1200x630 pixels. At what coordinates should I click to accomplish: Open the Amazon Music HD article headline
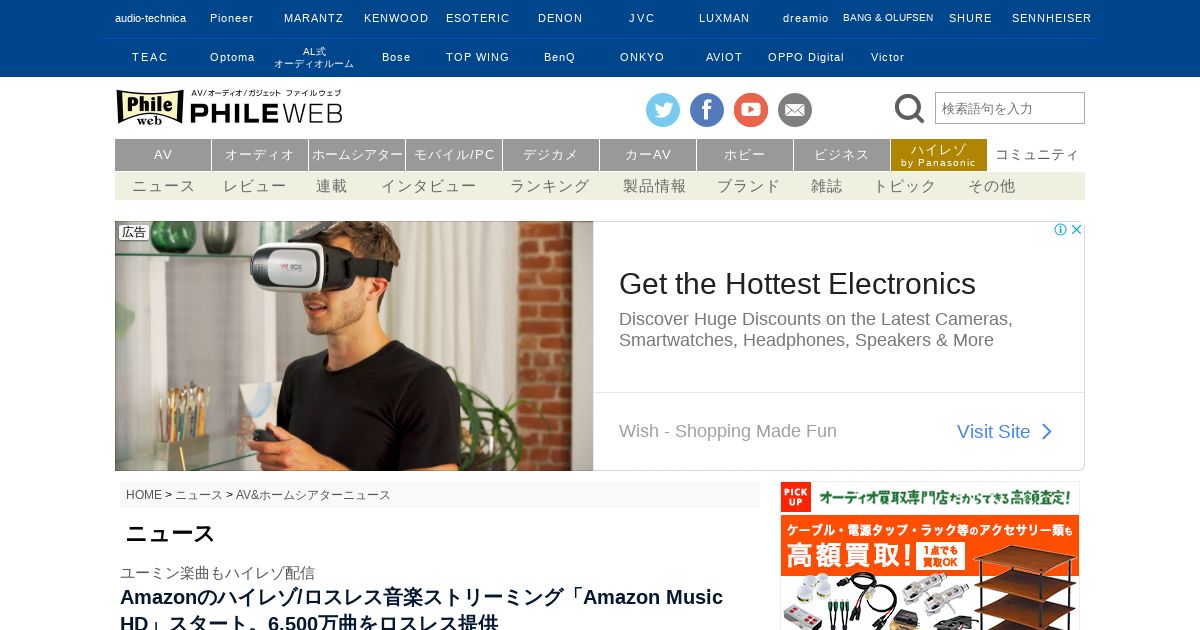point(421,609)
